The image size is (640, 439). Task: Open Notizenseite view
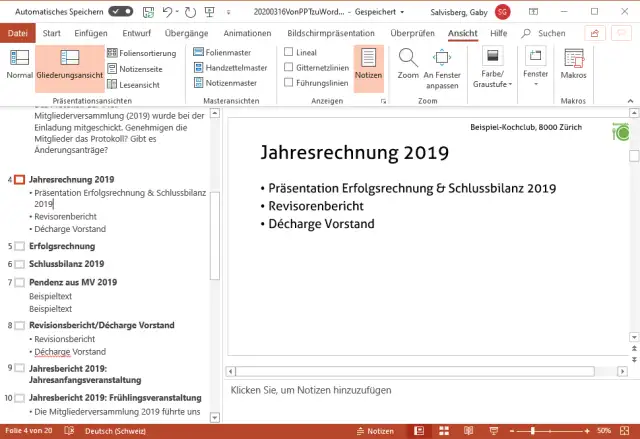point(135,69)
